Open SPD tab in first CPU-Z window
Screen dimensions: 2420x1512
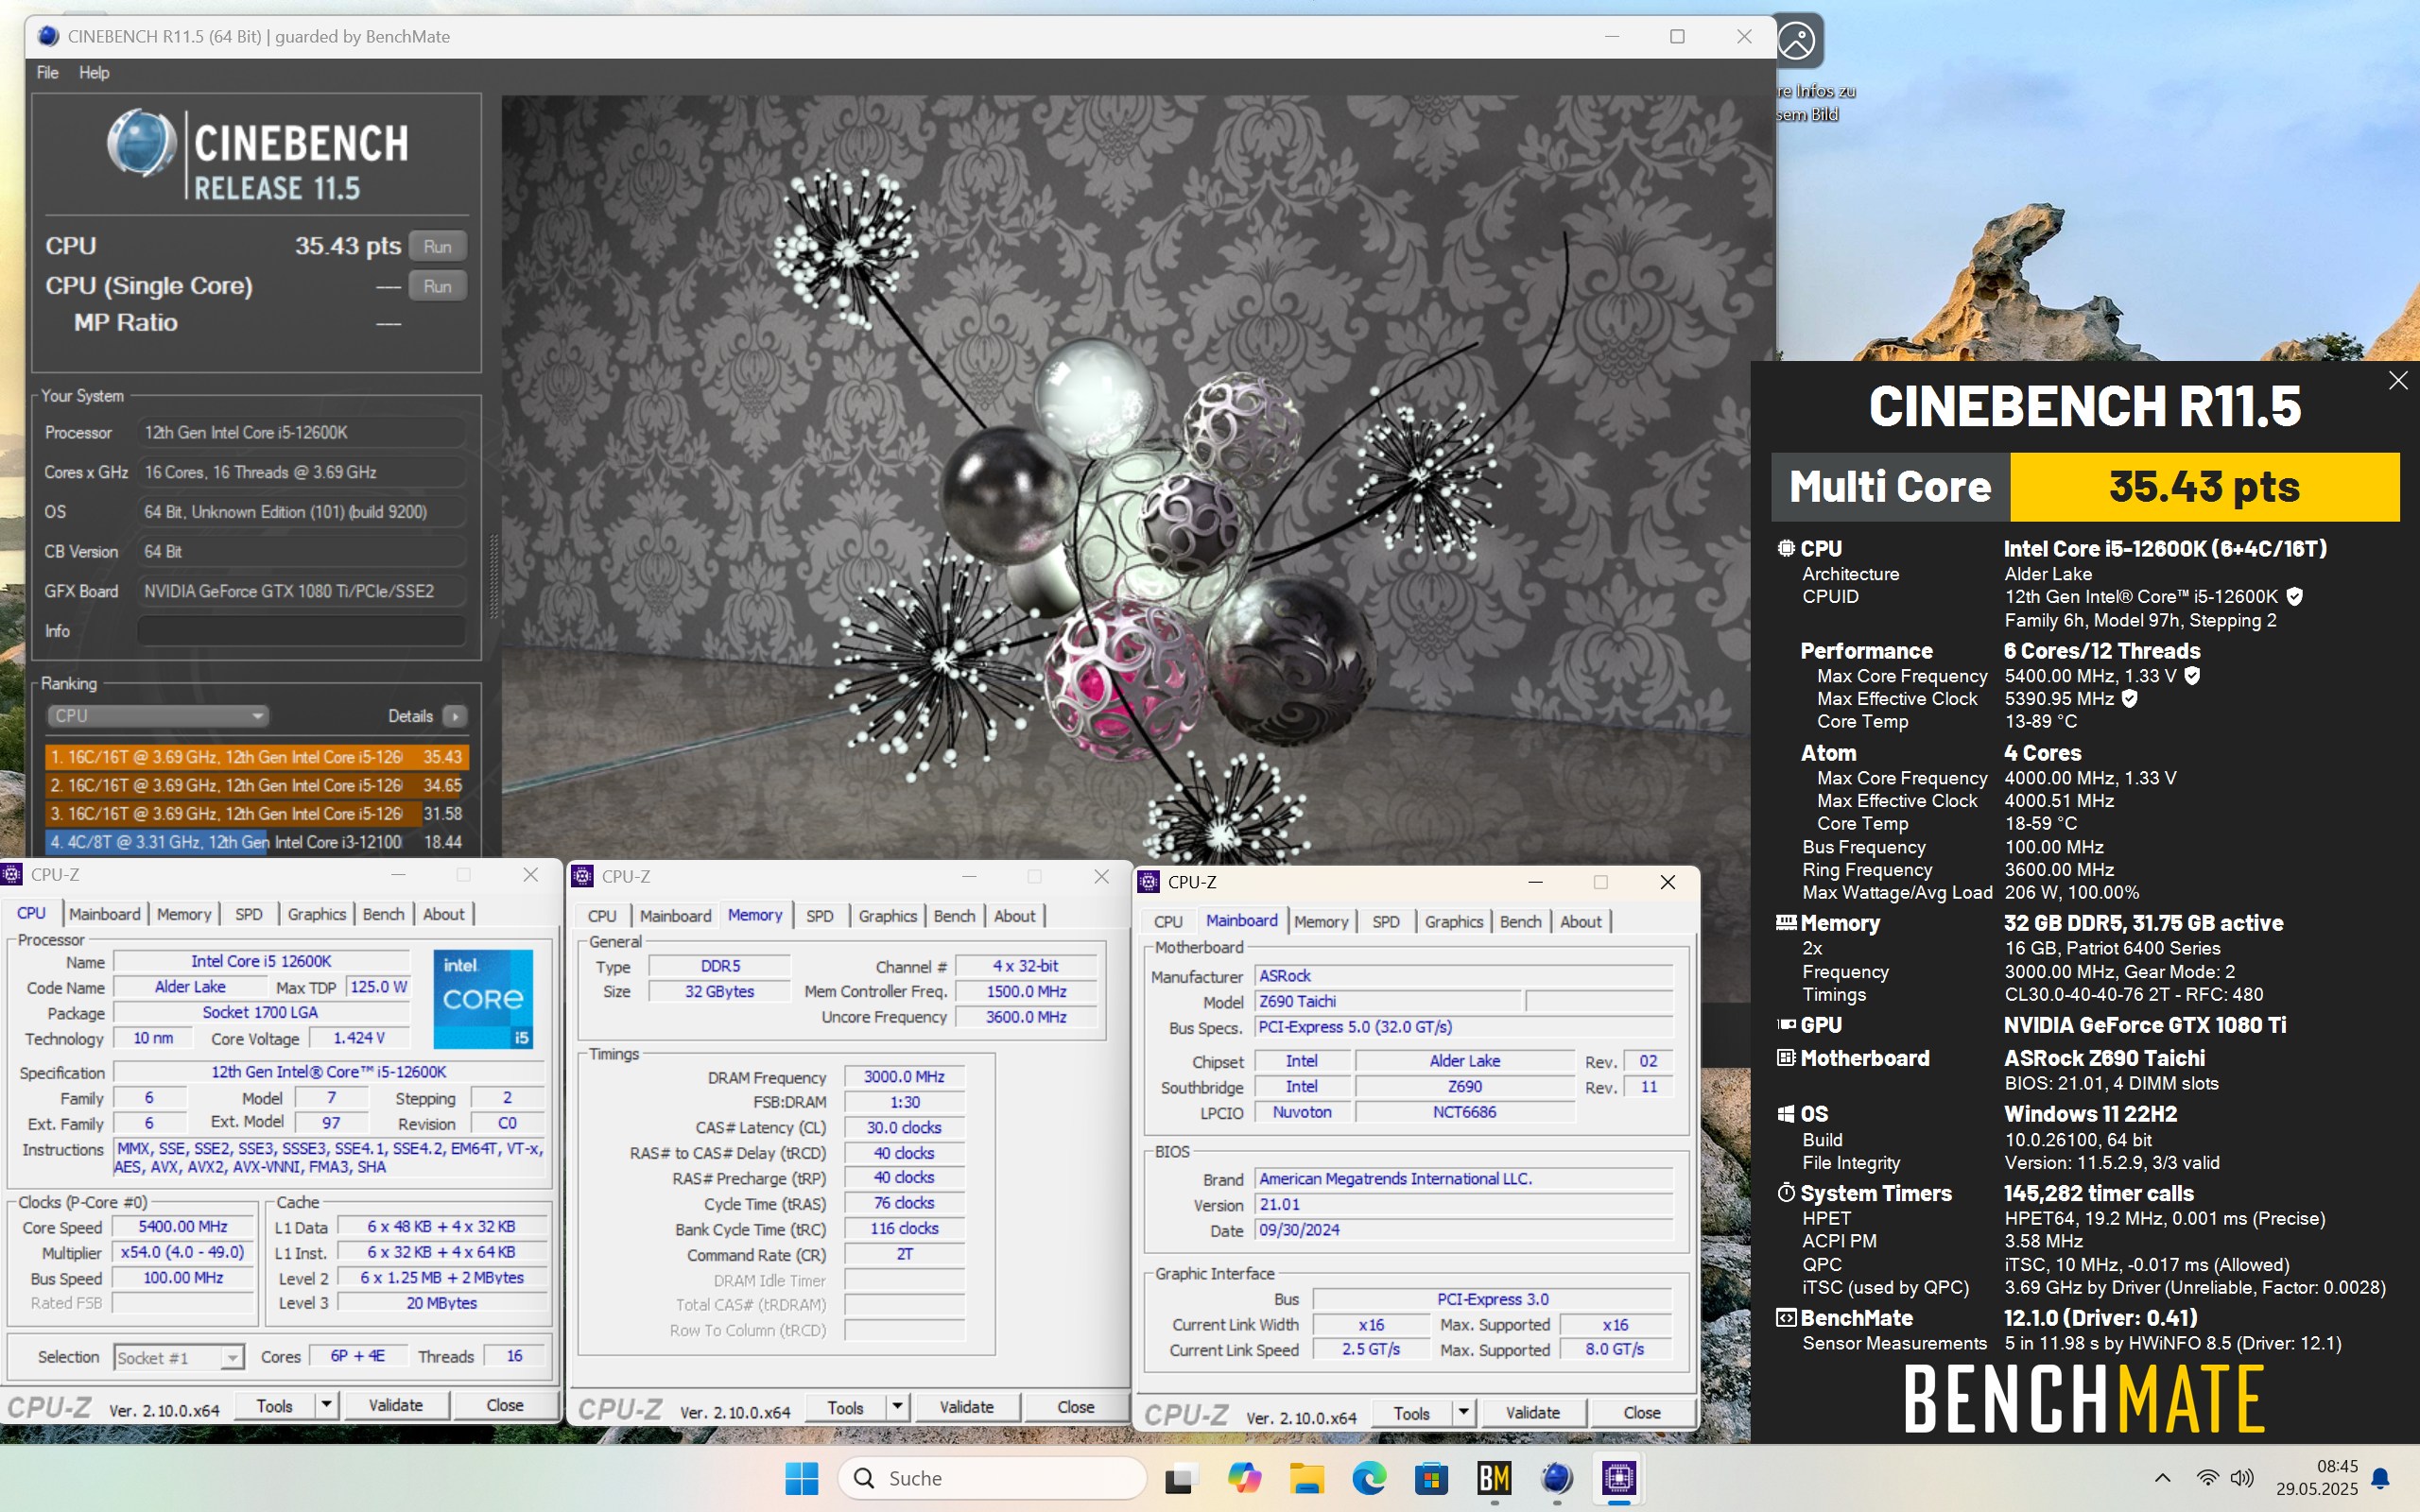pos(248,914)
